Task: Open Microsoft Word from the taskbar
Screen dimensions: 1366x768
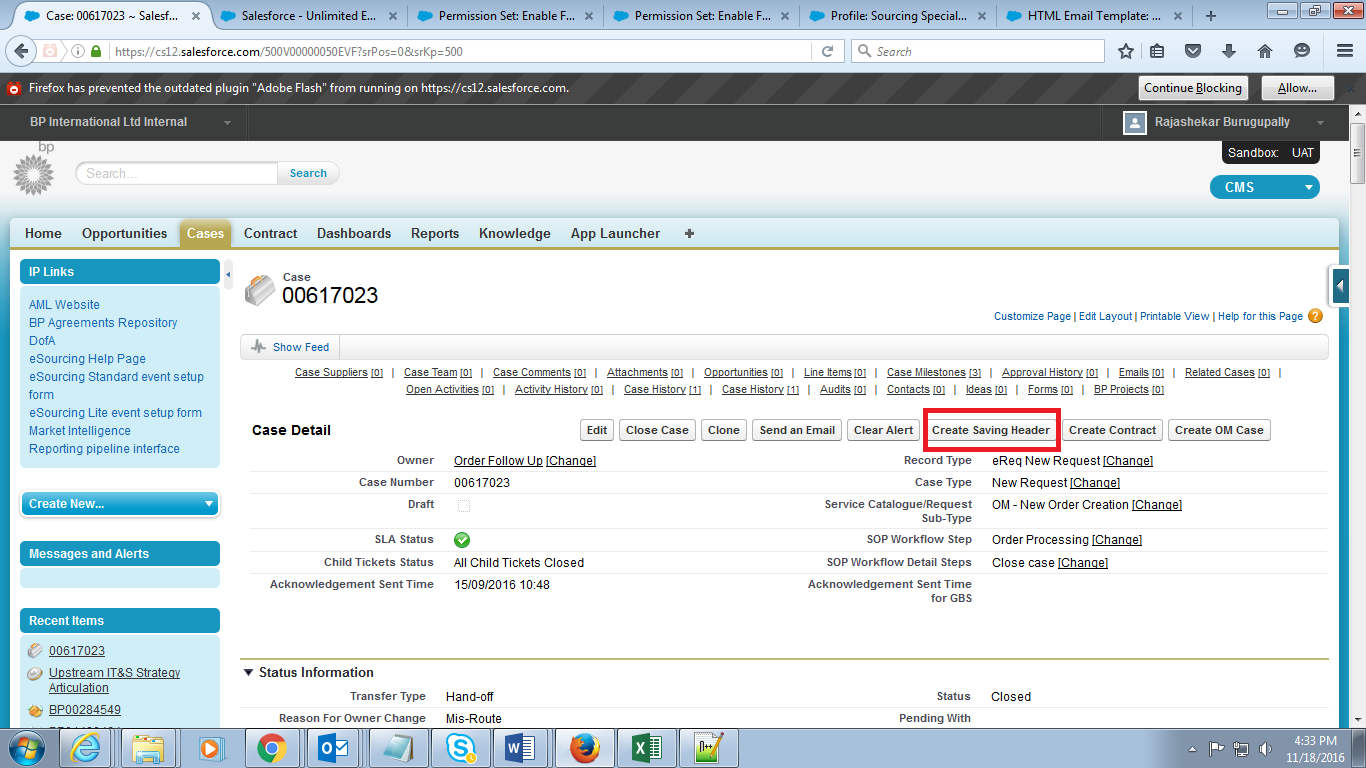Action: coord(521,748)
